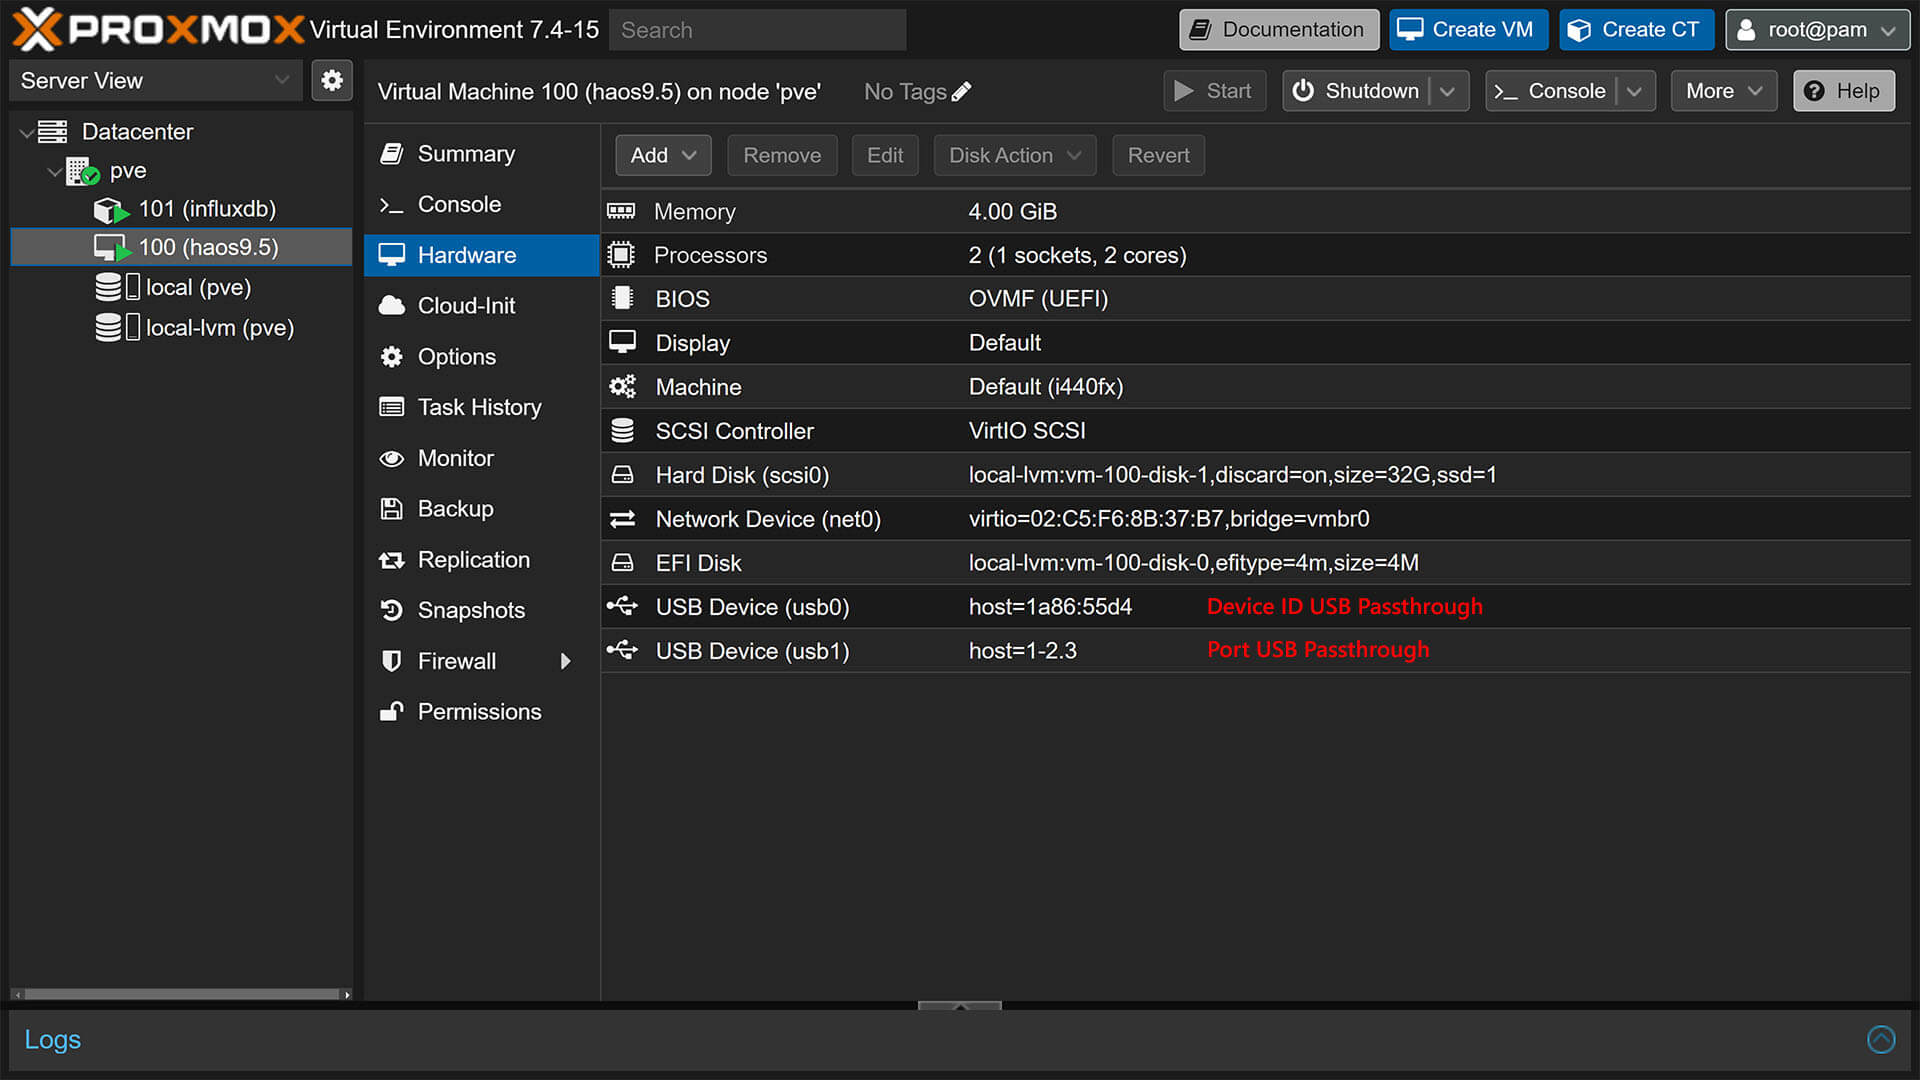Open the Snapshots panel
Viewport: 1920px width, 1080px height.
point(471,610)
